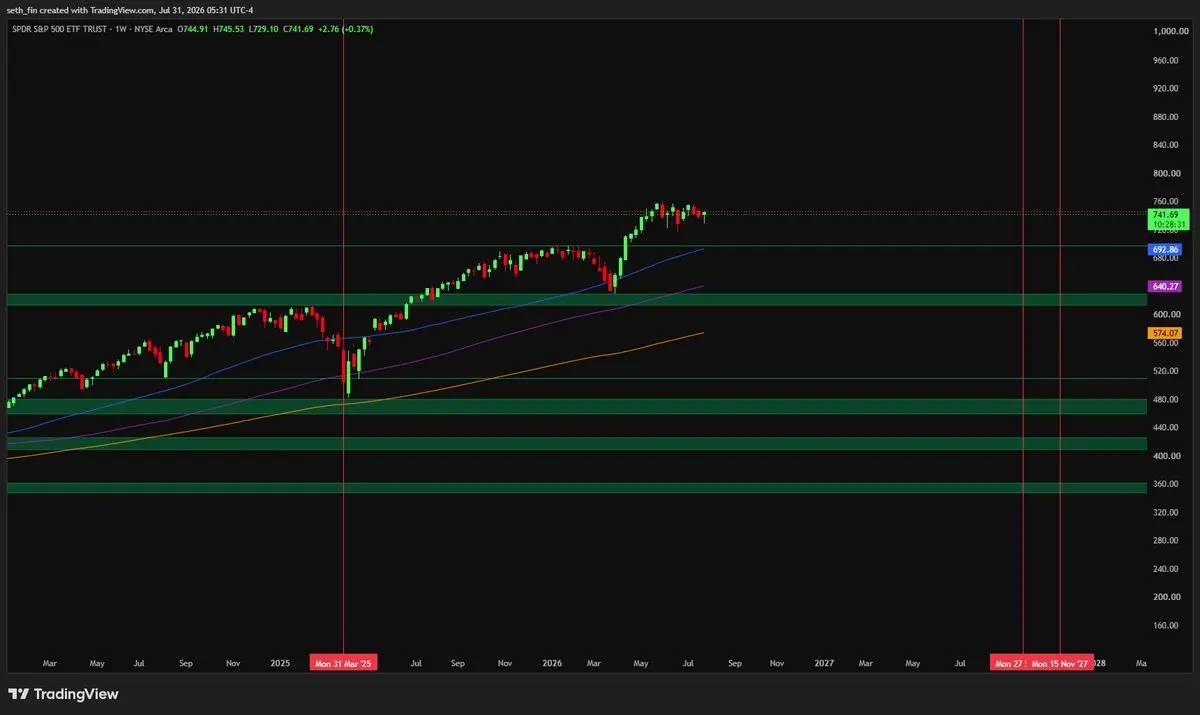
Task: Select the thin green horizontal line near 510
Action: coord(576,378)
